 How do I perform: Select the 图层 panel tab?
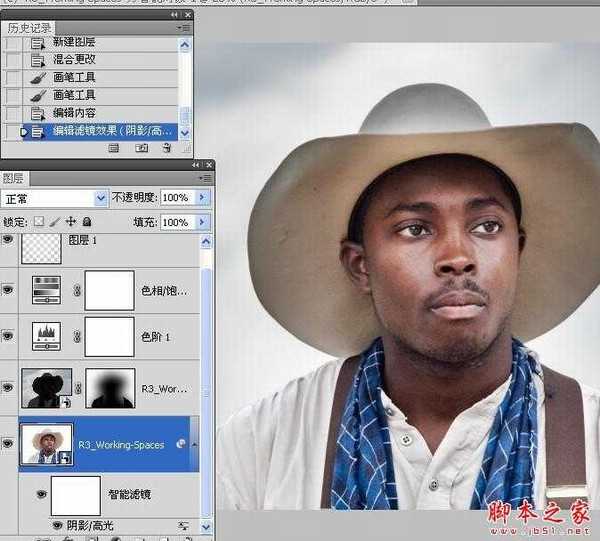tap(13, 178)
